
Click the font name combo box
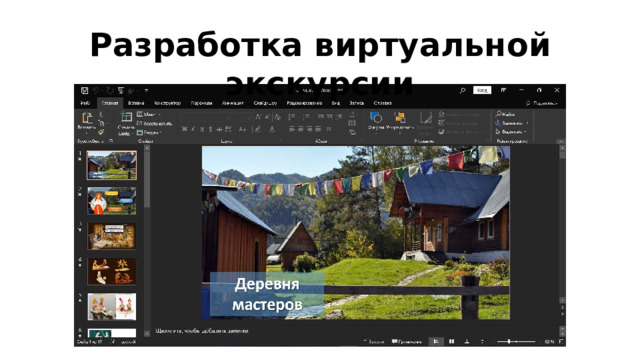pyautogui.click(x=207, y=117)
